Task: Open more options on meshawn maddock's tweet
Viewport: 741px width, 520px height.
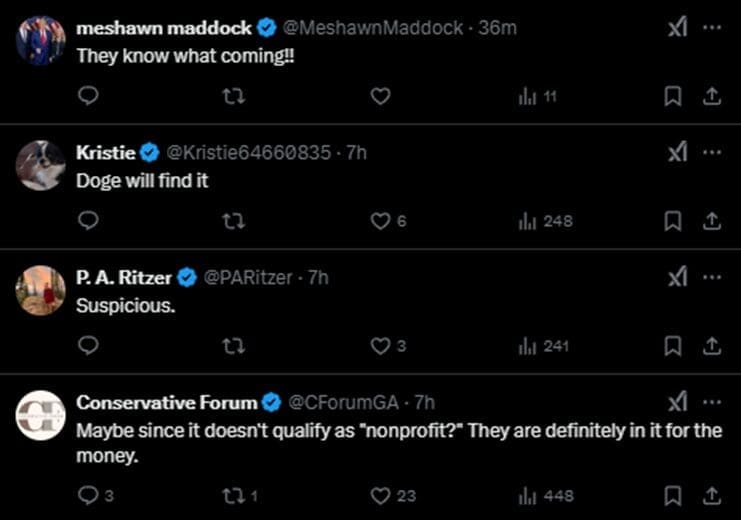Action: point(711,28)
